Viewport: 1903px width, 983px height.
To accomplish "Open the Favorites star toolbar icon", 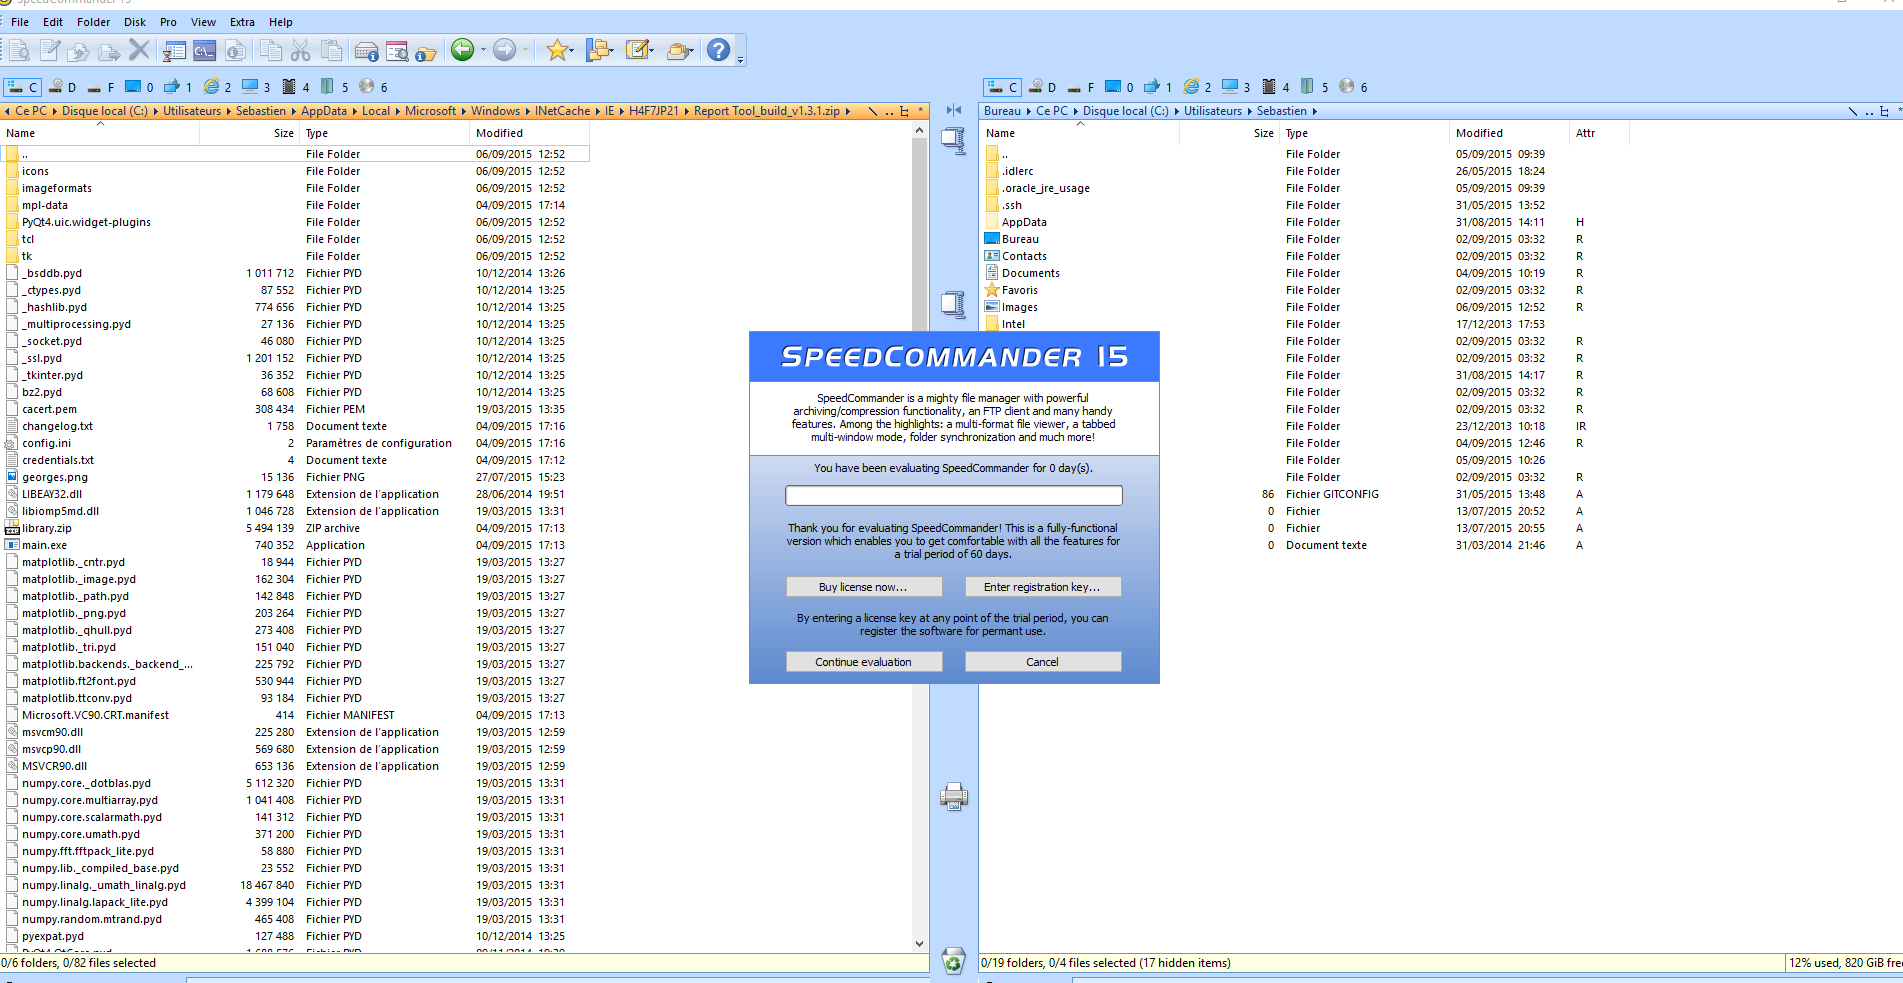I will click(x=557, y=50).
